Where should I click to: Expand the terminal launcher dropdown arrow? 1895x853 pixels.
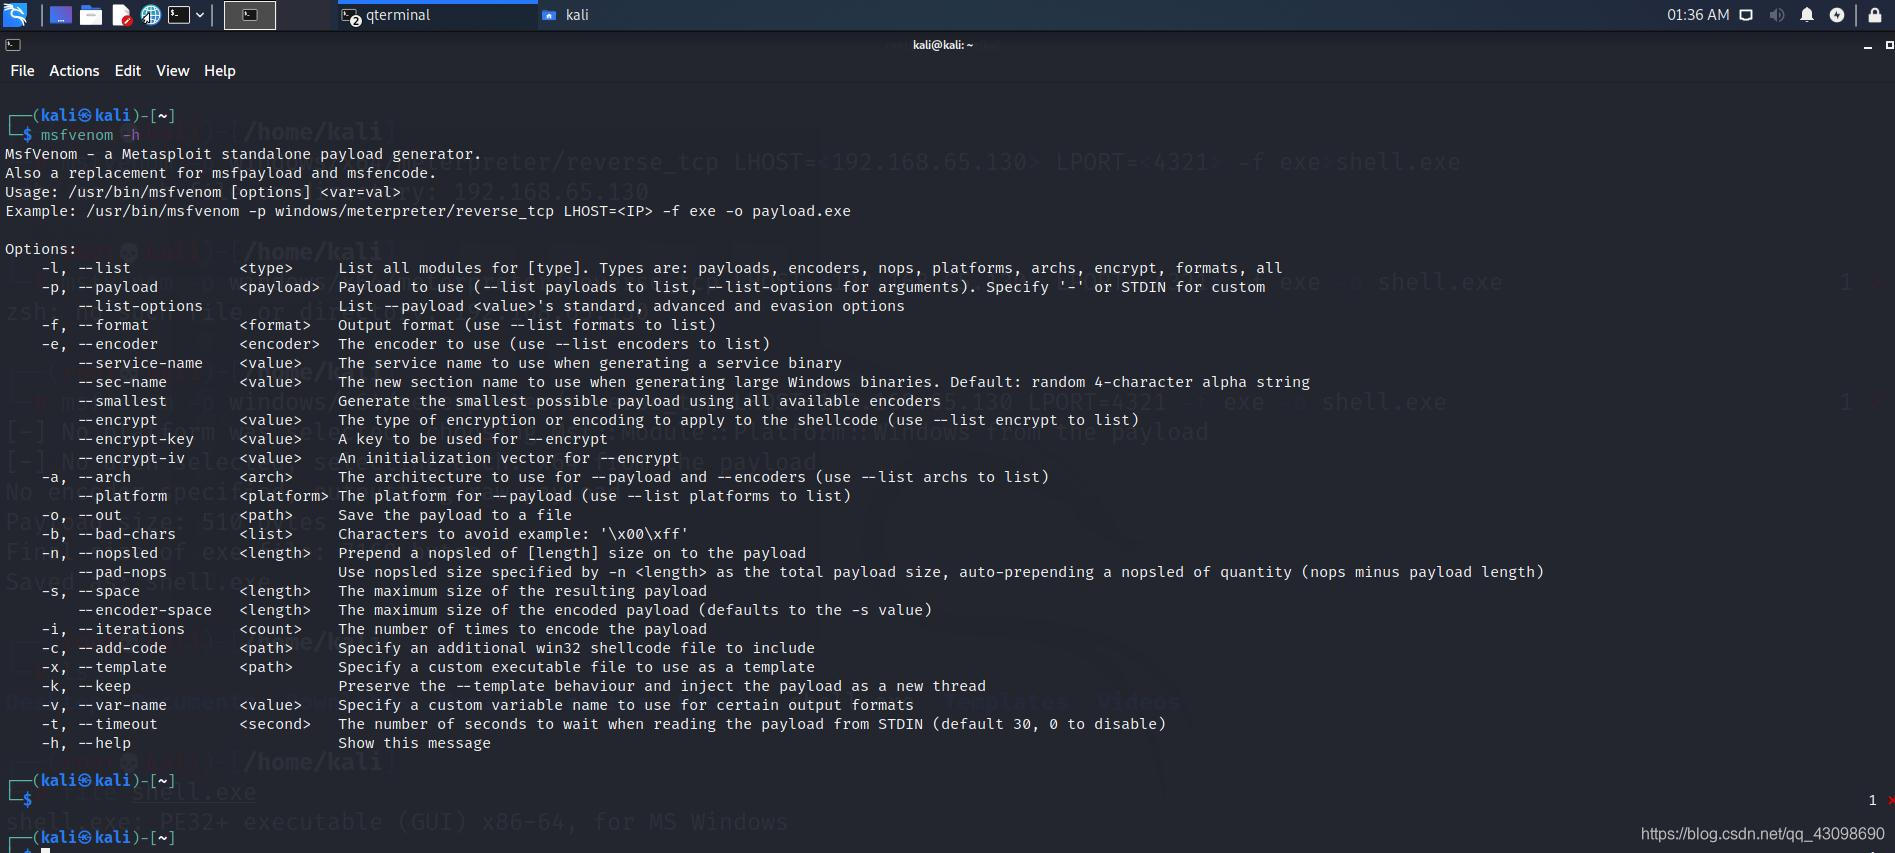200,15
